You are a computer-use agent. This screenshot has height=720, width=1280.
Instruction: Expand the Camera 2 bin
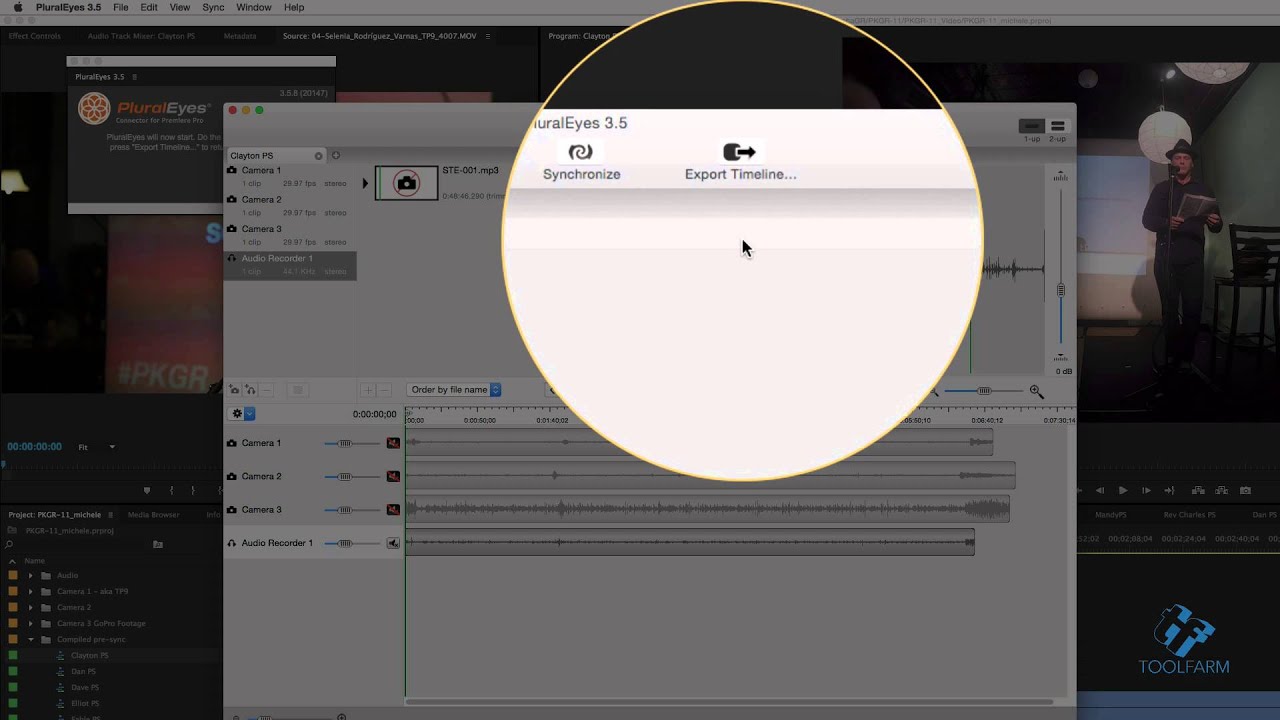coord(30,607)
